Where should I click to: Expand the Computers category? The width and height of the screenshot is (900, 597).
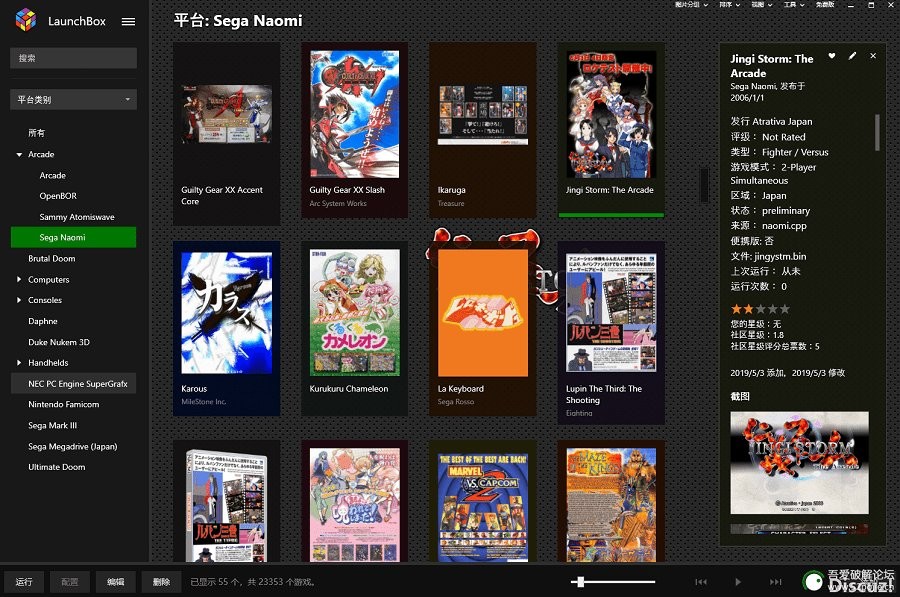coord(19,280)
